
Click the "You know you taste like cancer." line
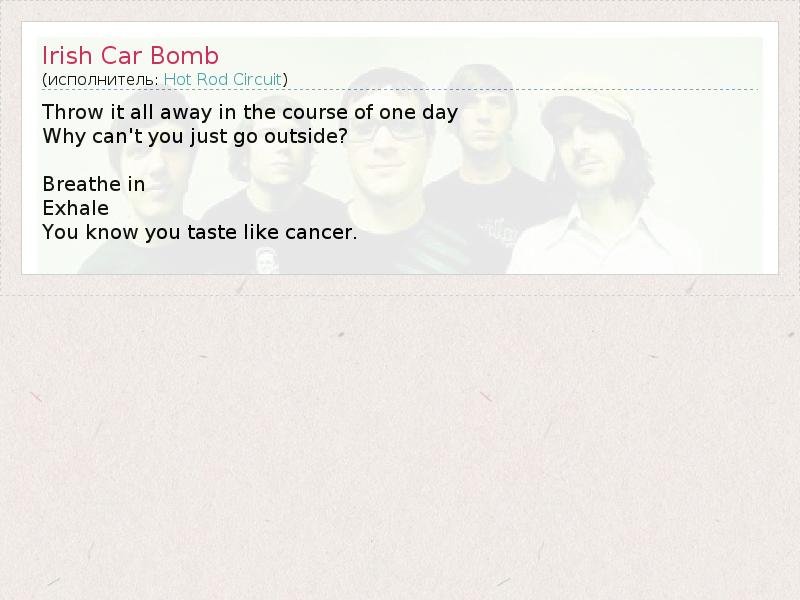[x=200, y=232]
